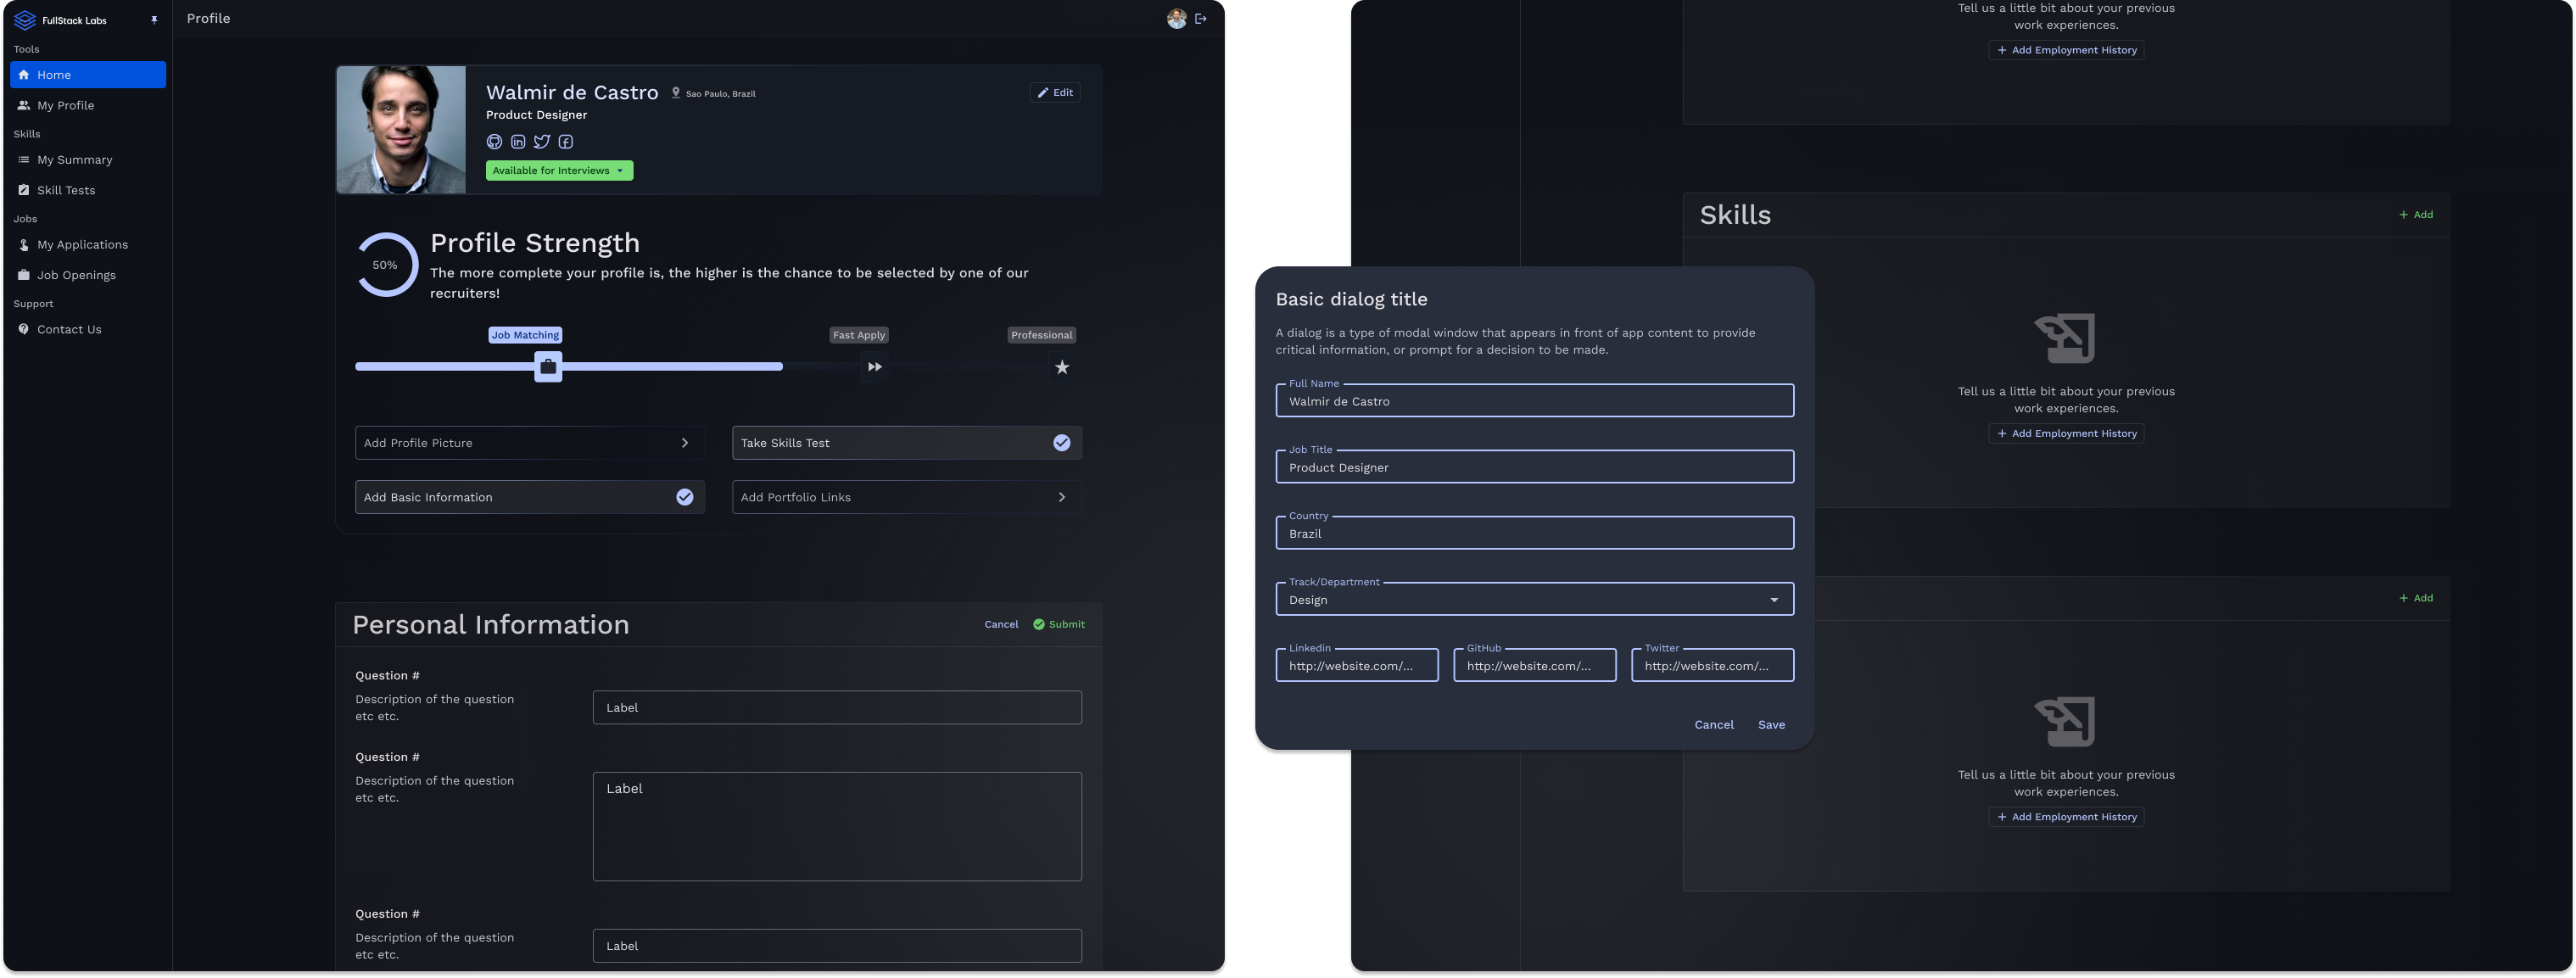
Task: Click the Fast Apply label tag
Action: pos(859,335)
